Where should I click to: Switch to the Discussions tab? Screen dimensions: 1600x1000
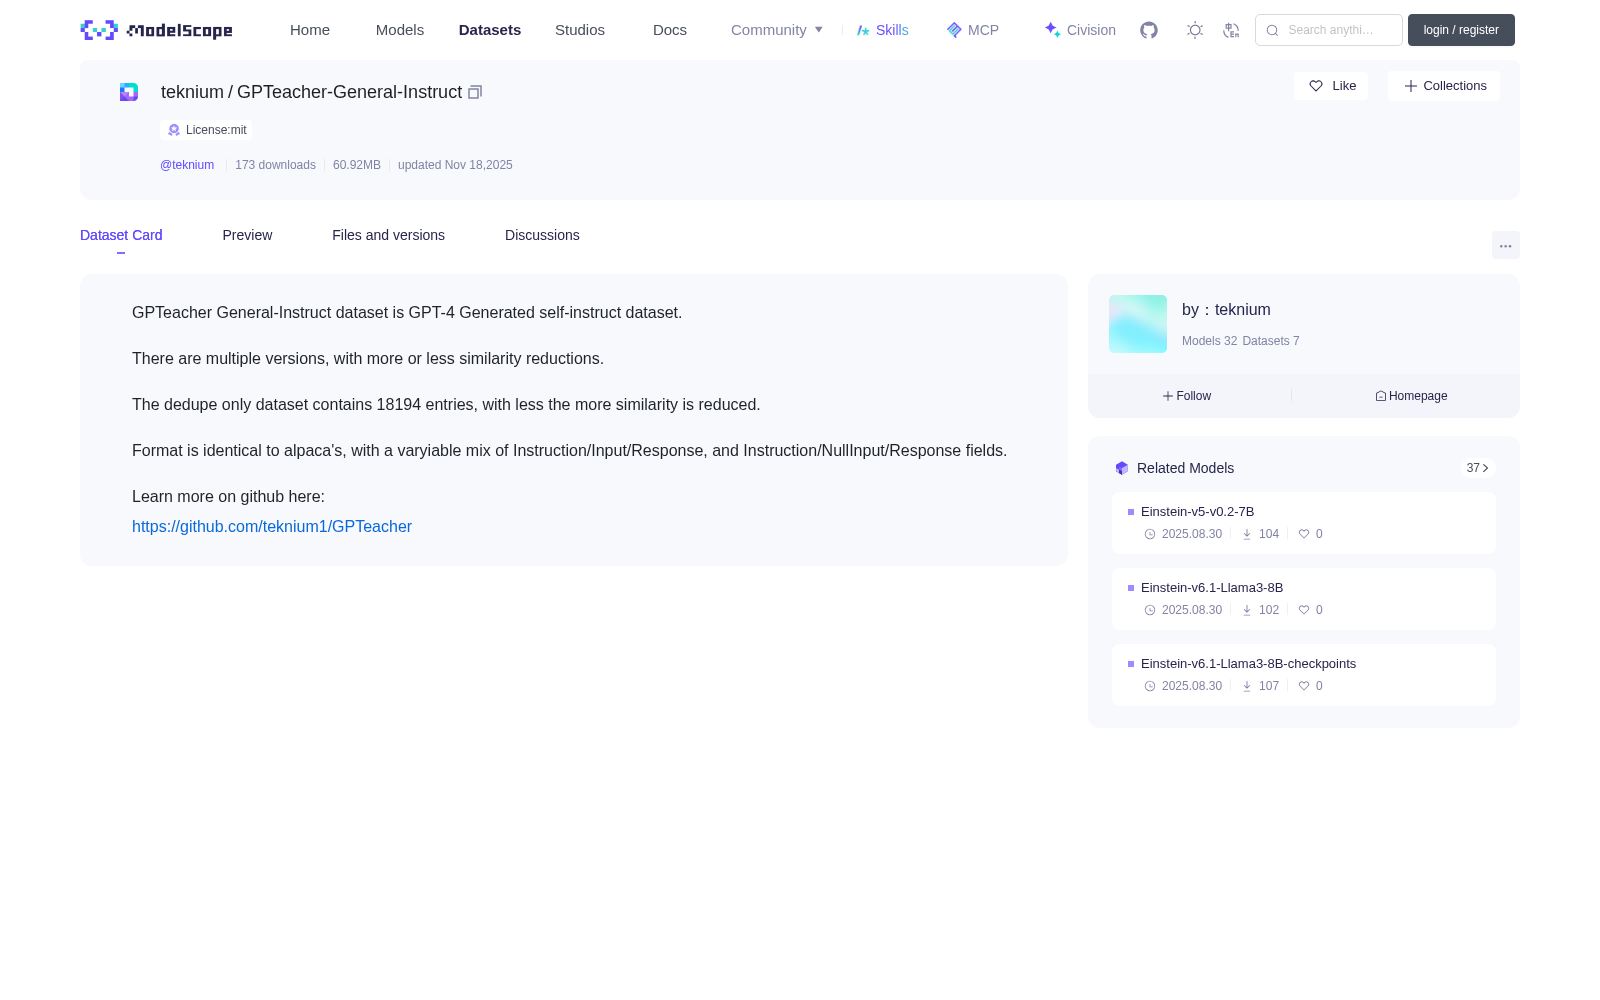tap(542, 235)
